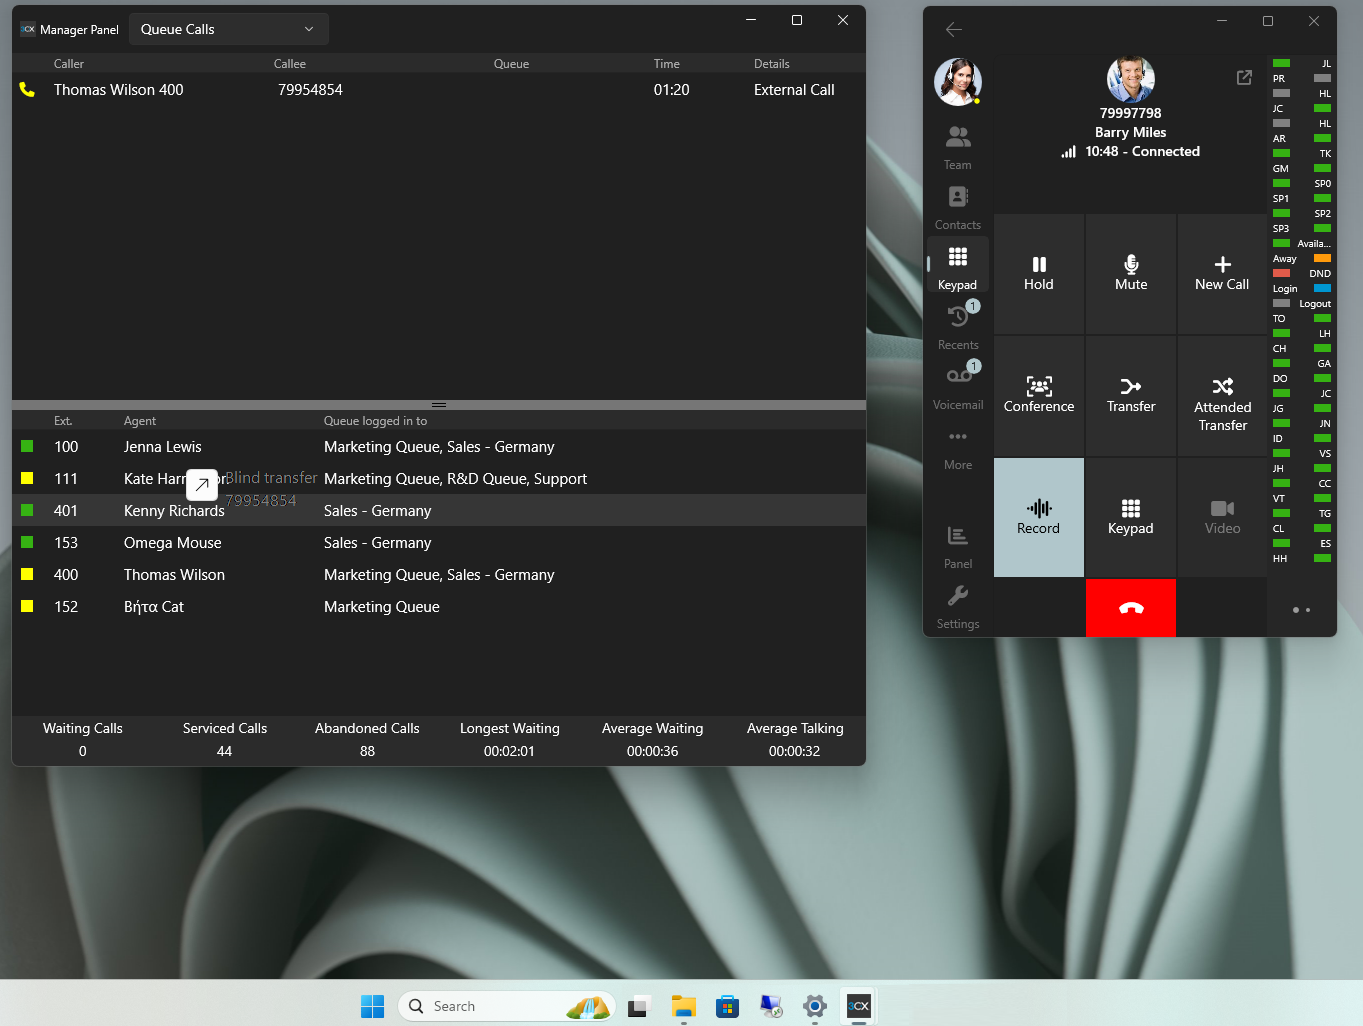Click the yellow phone icon for Thomas Wilson call

[27, 90]
